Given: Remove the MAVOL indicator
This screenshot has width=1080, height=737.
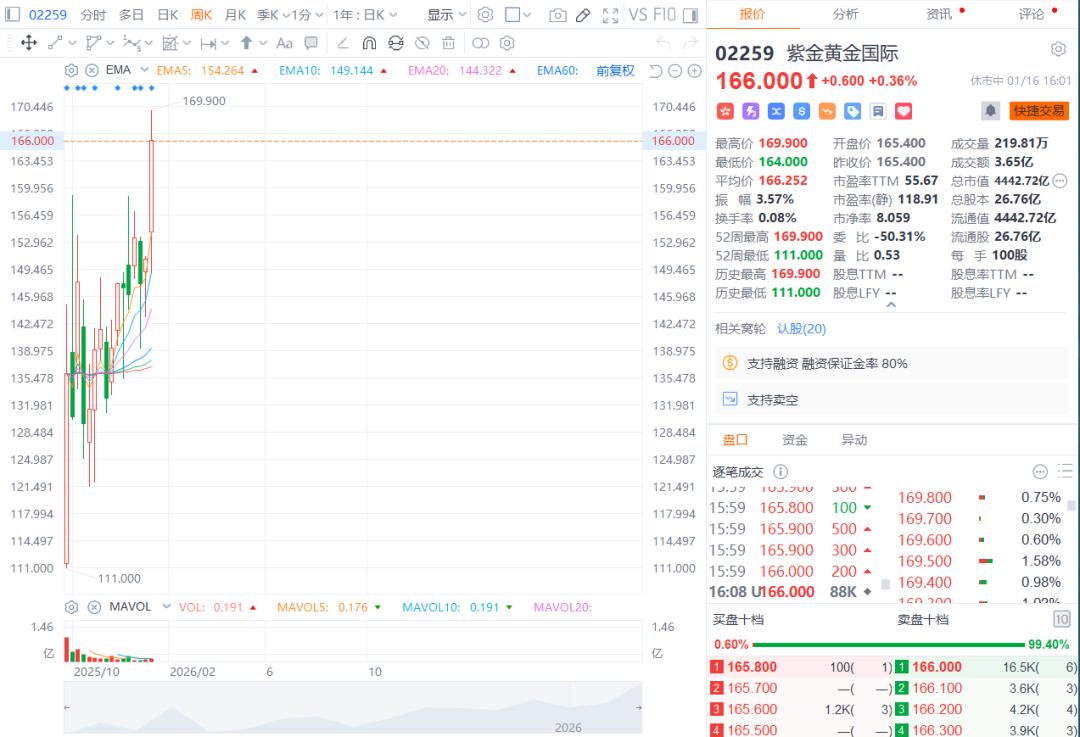Looking at the screenshot, I should 94,607.
